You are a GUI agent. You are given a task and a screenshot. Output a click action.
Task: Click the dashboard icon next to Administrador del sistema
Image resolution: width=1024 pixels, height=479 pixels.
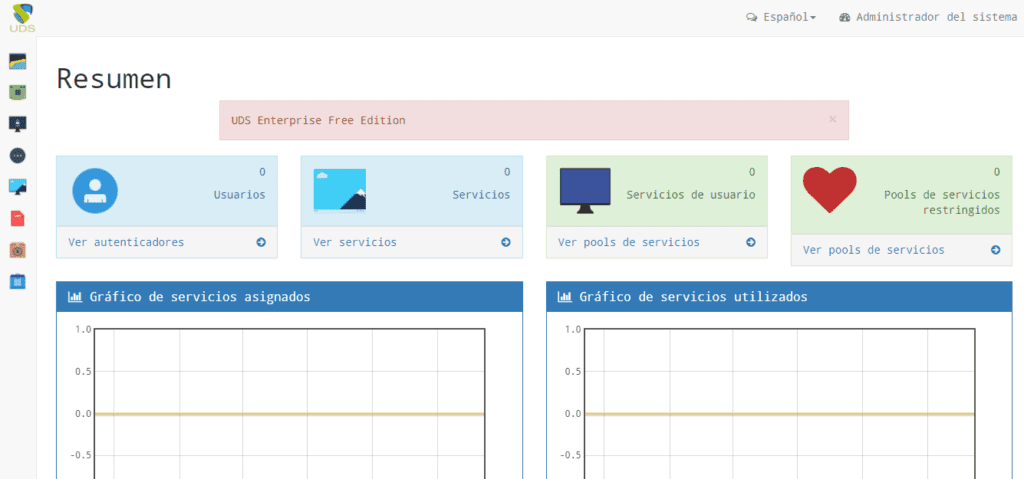point(844,18)
